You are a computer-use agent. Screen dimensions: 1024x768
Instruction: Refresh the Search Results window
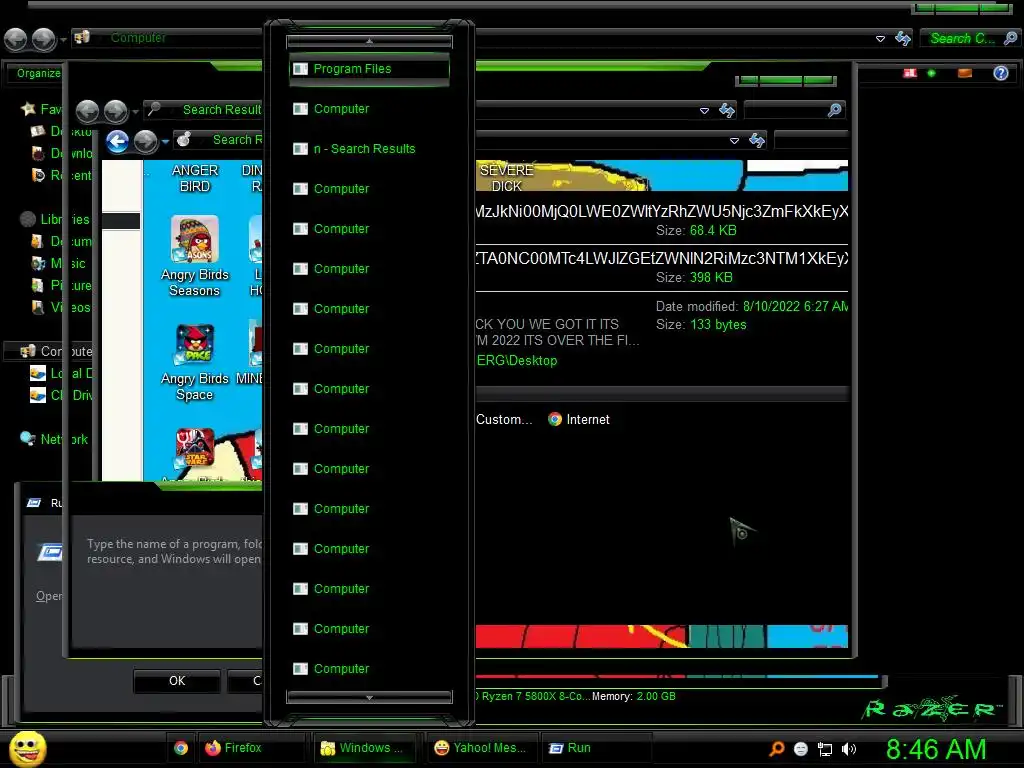pos(727,110)
